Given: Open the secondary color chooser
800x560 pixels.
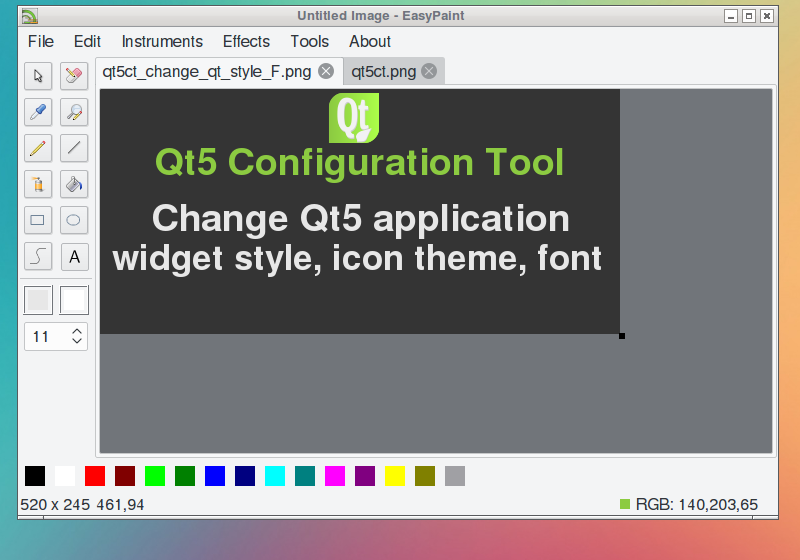Looking at the screenshot, I should [x=74, y=300].
